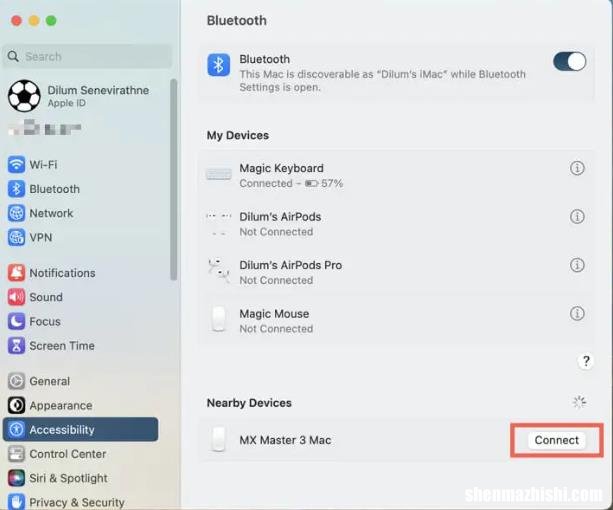Open info for Magic Keyboard

[x=577, y=168]
